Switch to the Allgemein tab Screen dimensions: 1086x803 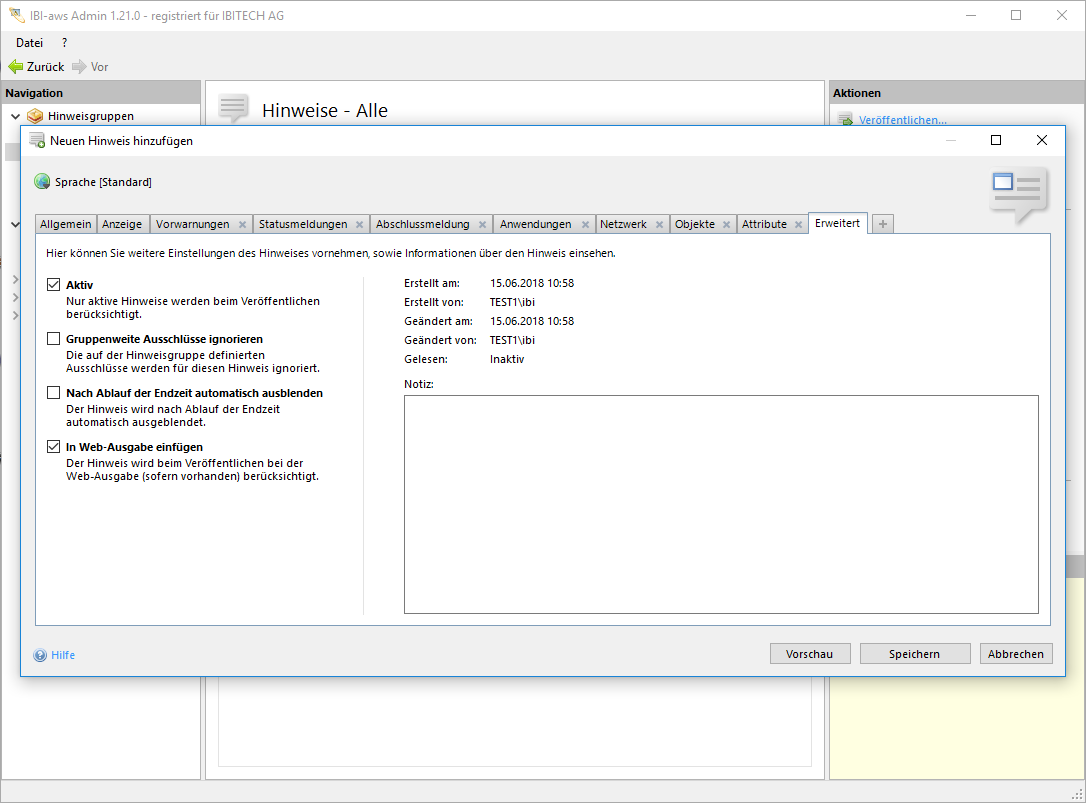(x=66, y=224)
